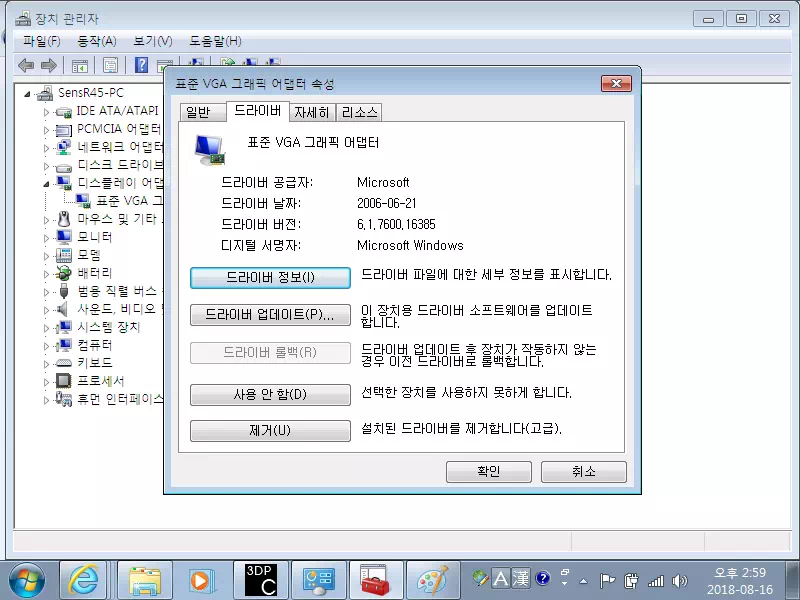Select the SensR45-PC computer node
This screenshot has width=800, height=600.
coord(90,93)
